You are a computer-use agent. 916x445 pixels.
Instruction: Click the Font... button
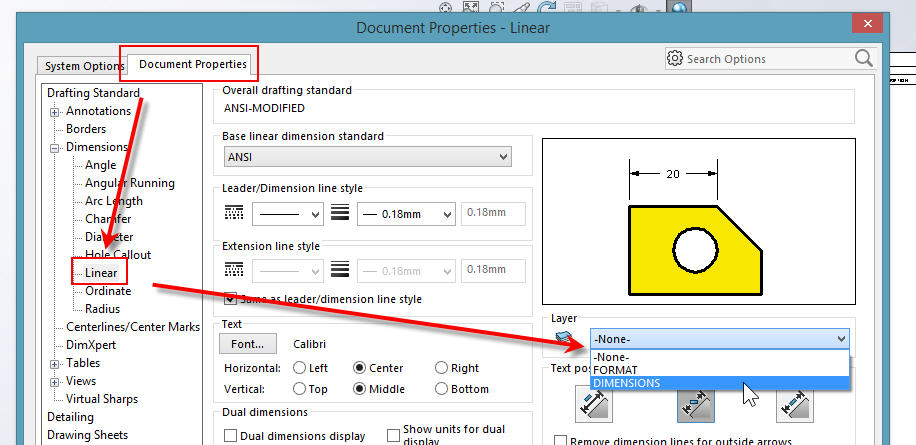coord(248,344)
